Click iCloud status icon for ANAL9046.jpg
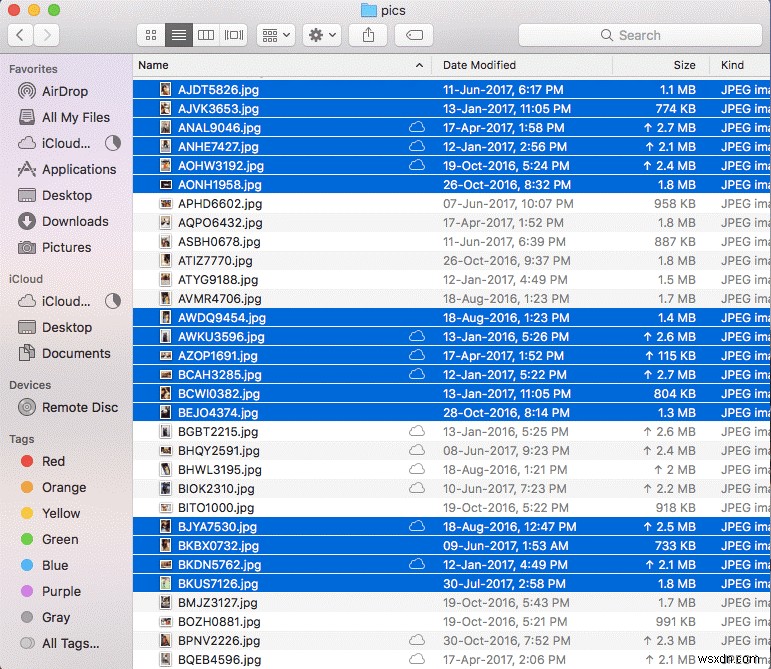The height and width of the screenshot is (669, 771). point(417,127)
